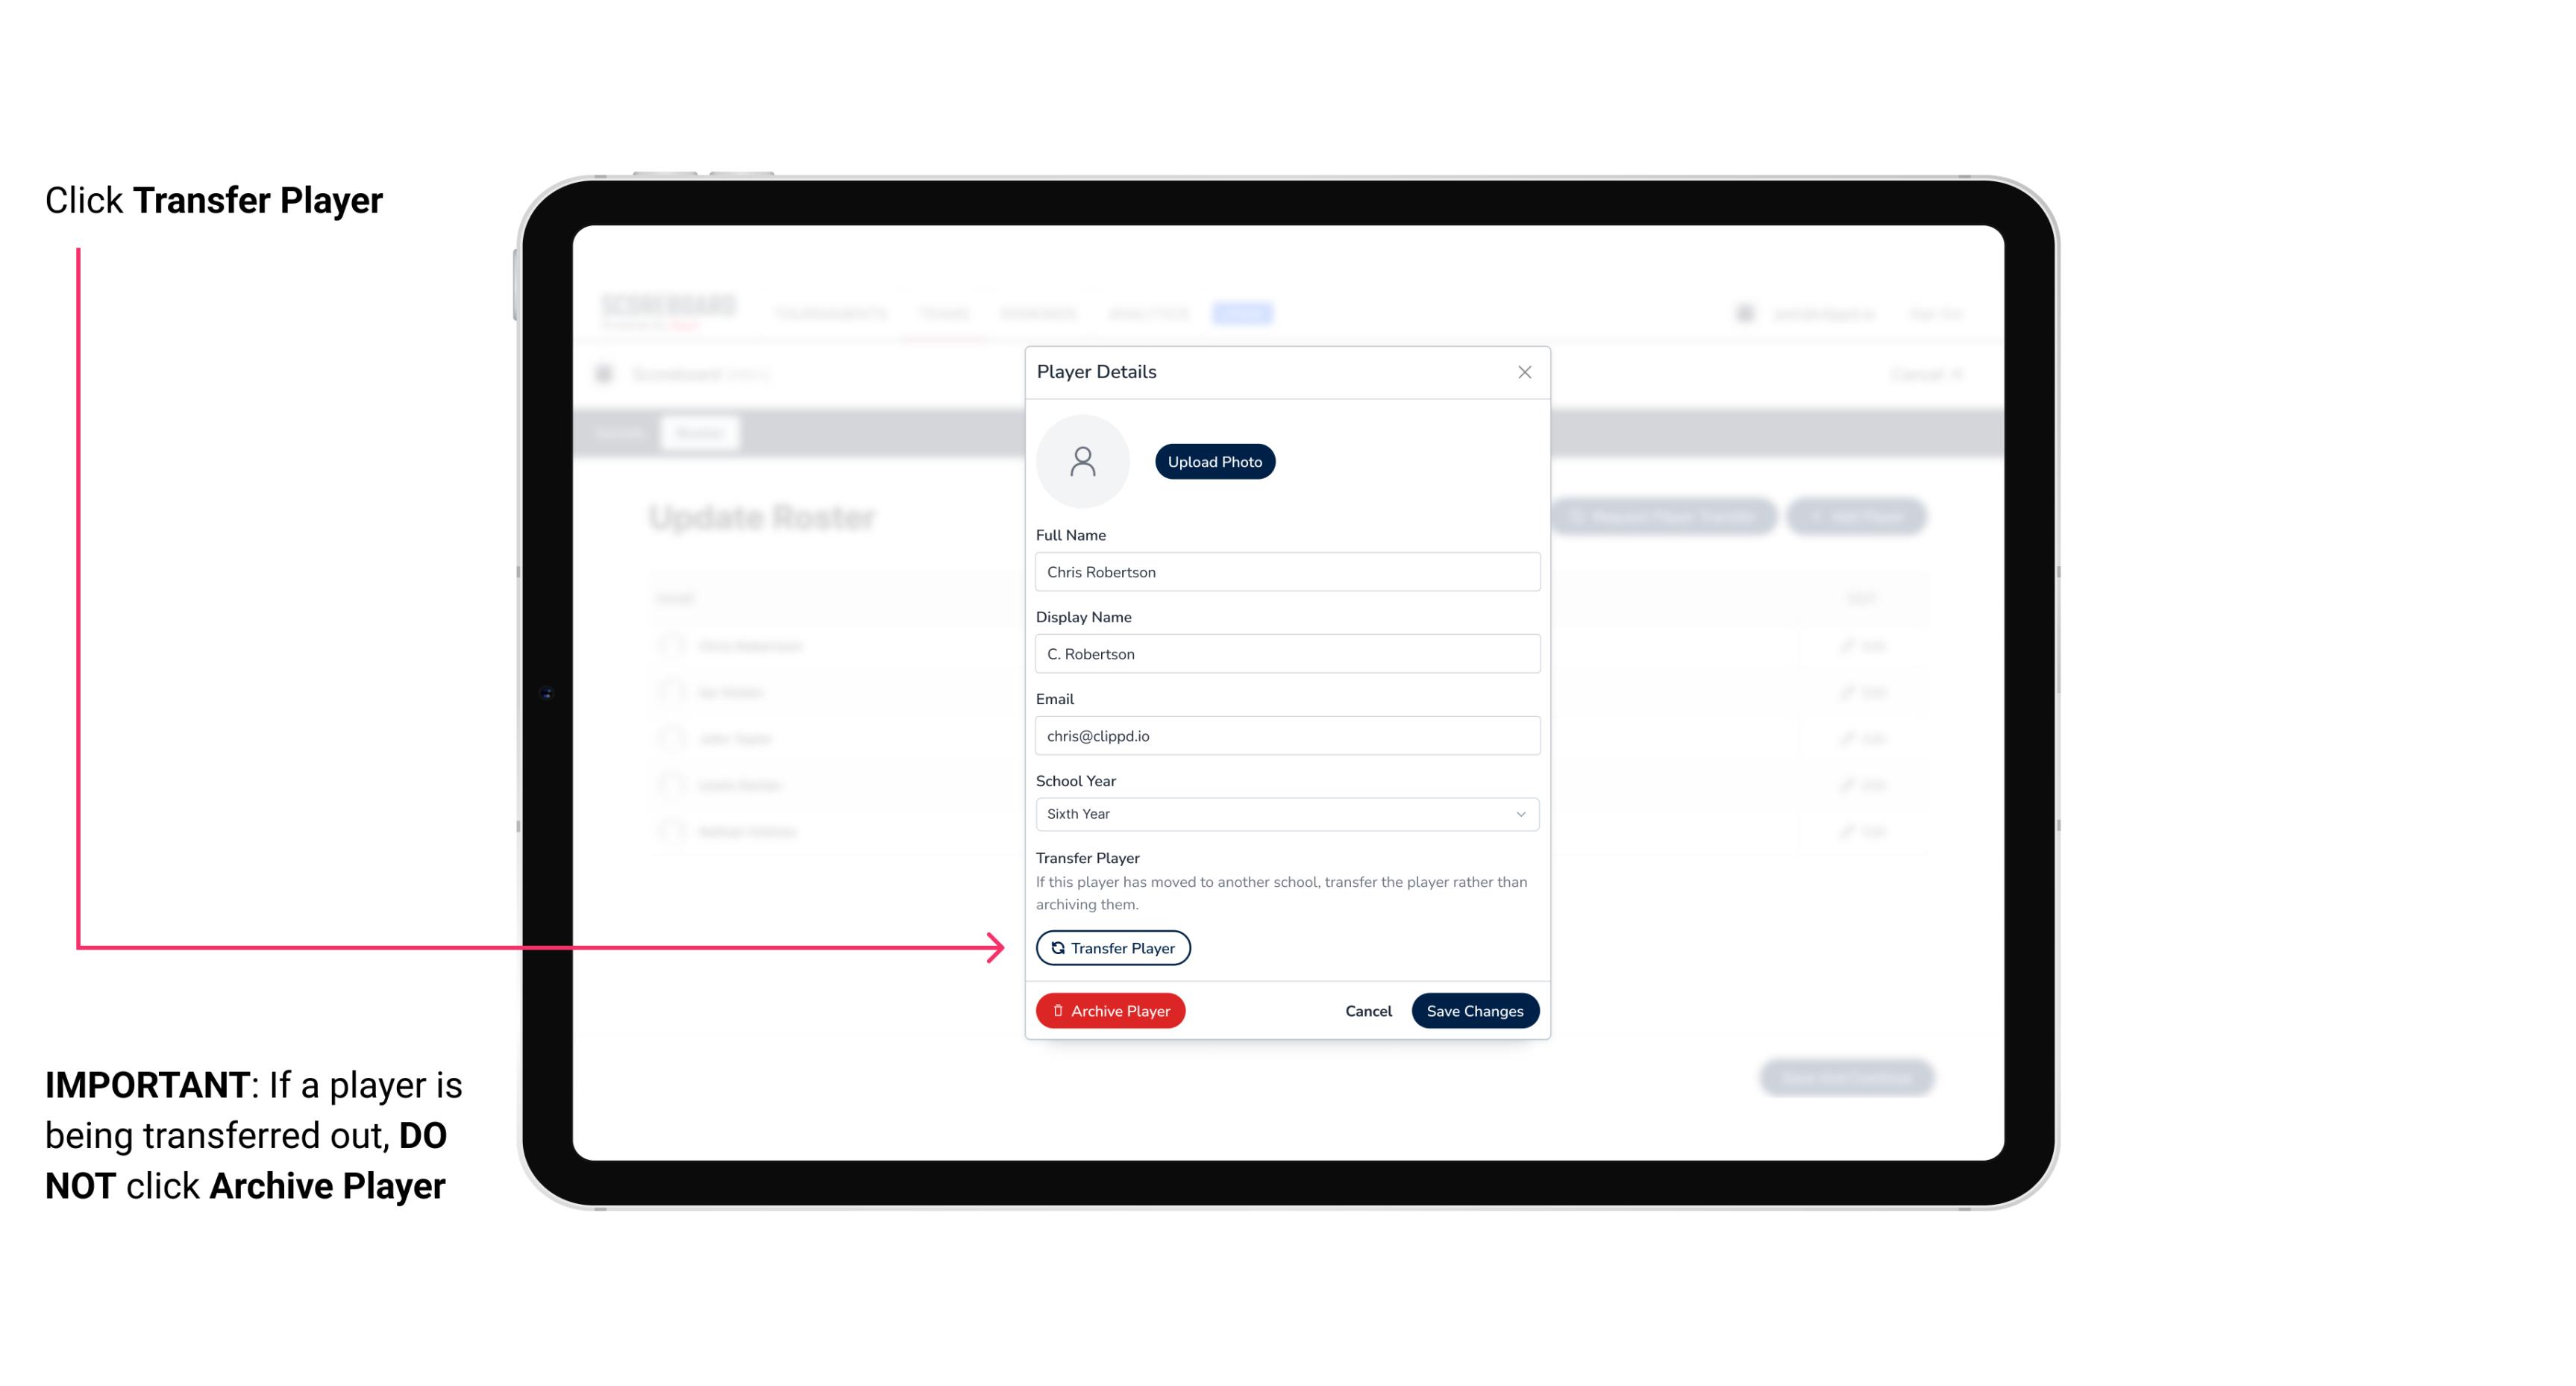The image size is (2576, 1386).
Task: Click the close X icon on dialog
Action: coord(1524,372)
